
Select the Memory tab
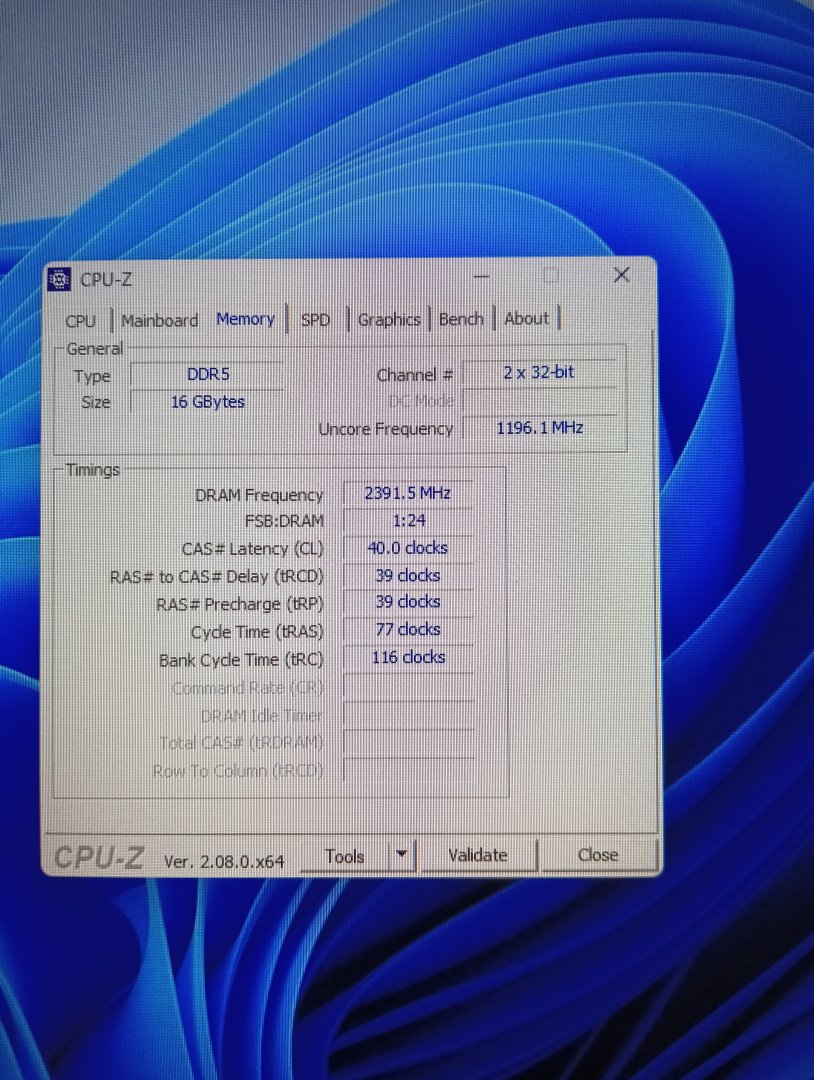point(245,319)
